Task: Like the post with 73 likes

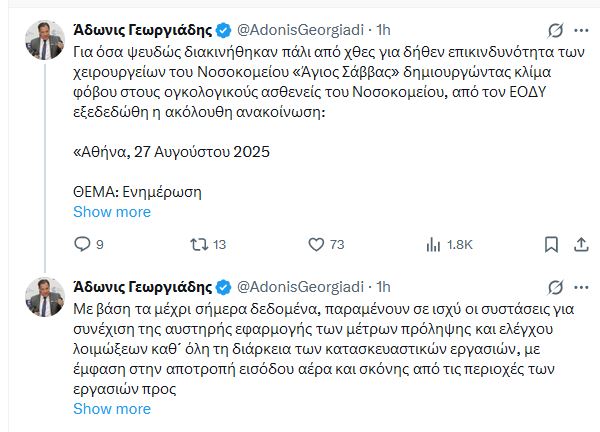Action: (x=316, y=244)
